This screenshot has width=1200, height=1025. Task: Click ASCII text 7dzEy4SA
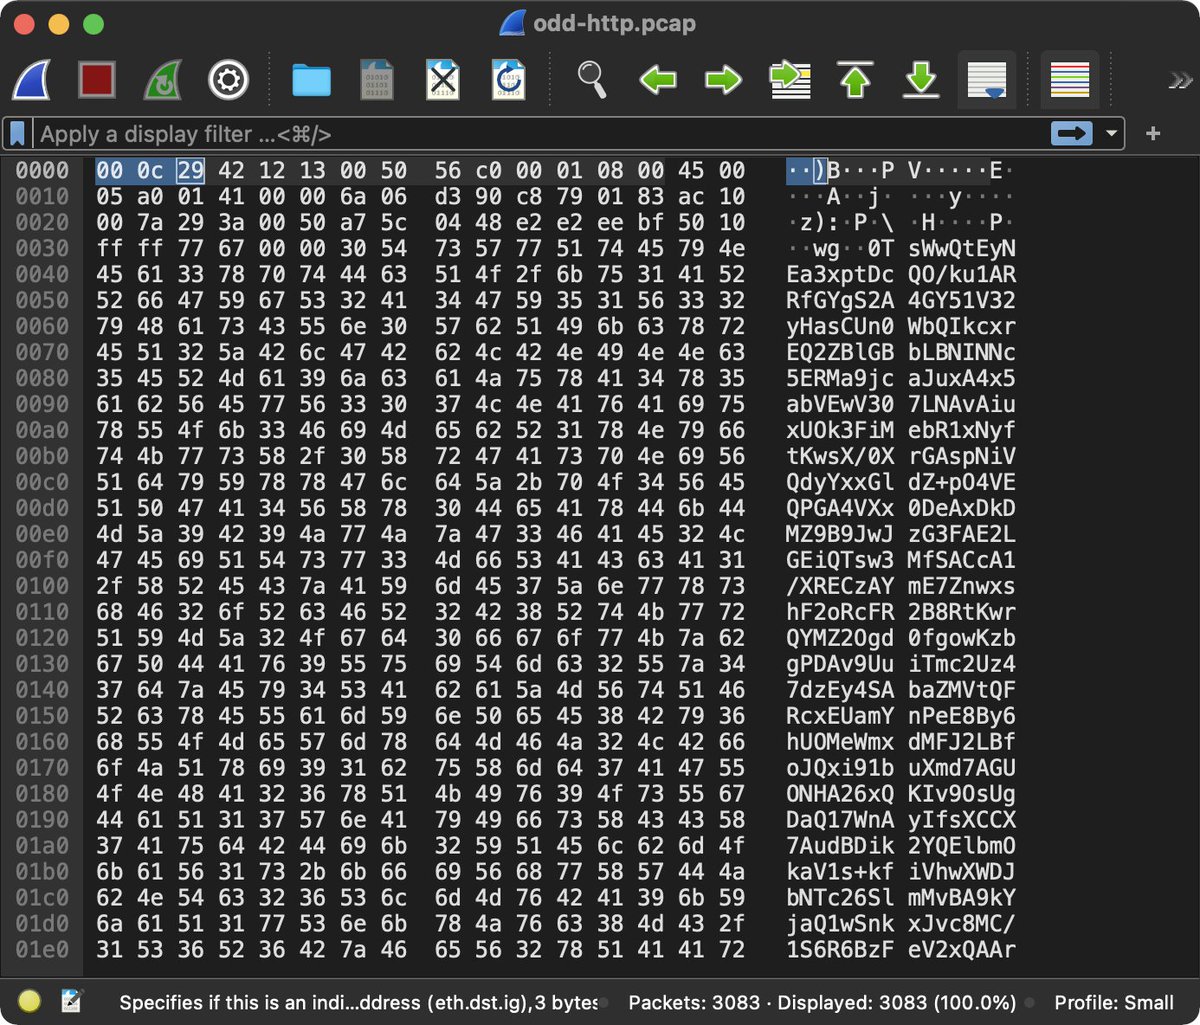pyautogui.click(x=840, y=691)
